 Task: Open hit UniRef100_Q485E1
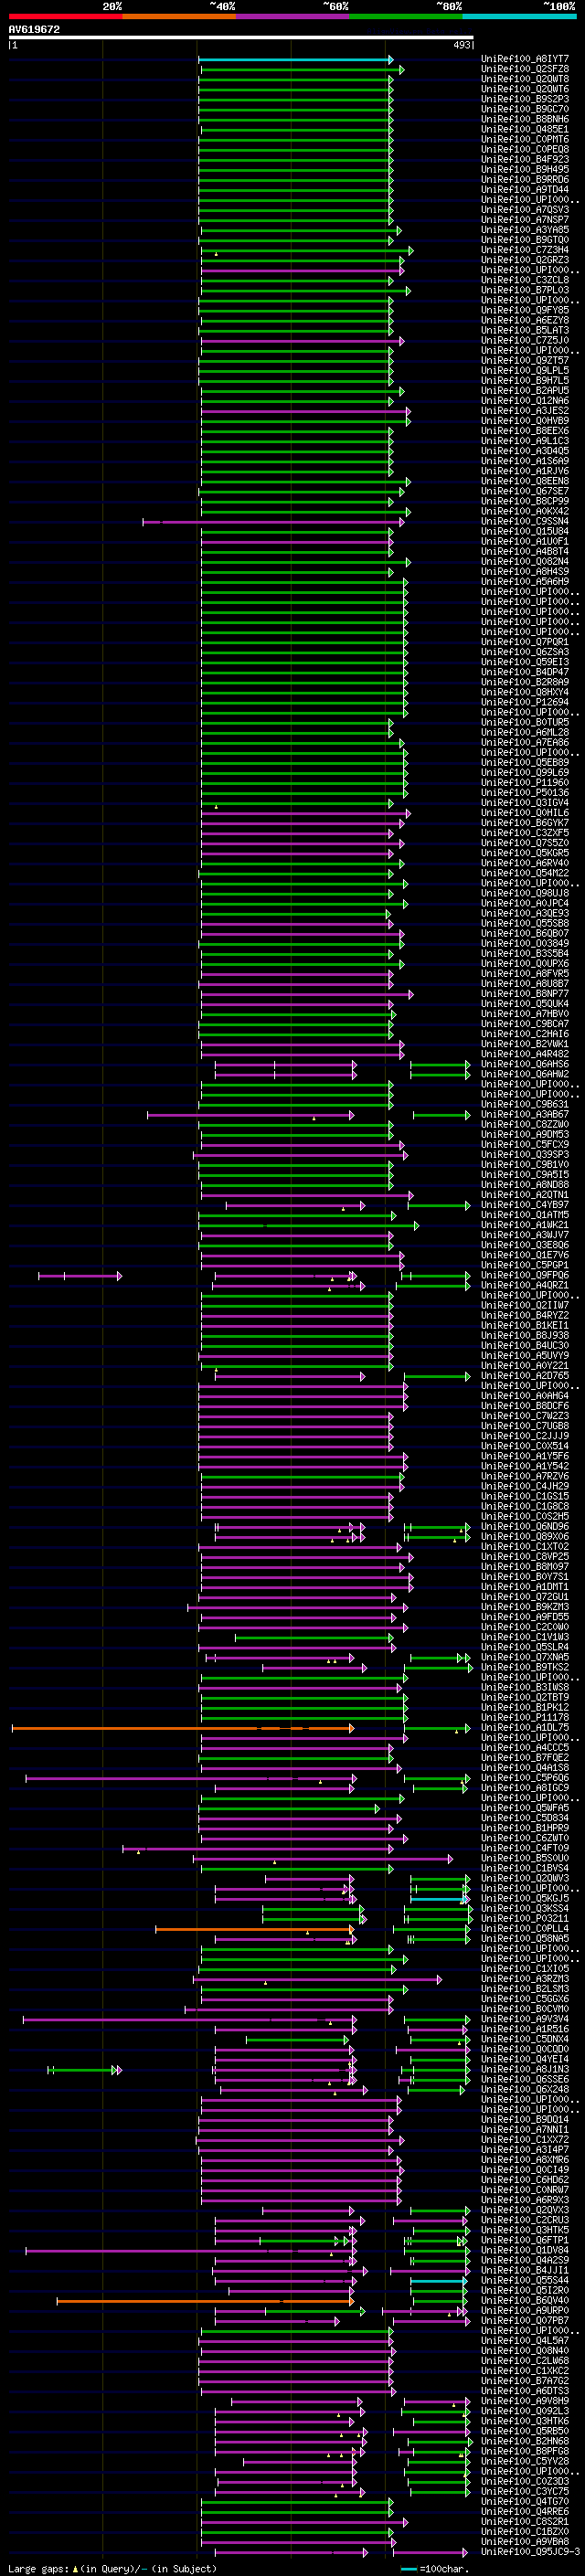click(x=525, y=129)
